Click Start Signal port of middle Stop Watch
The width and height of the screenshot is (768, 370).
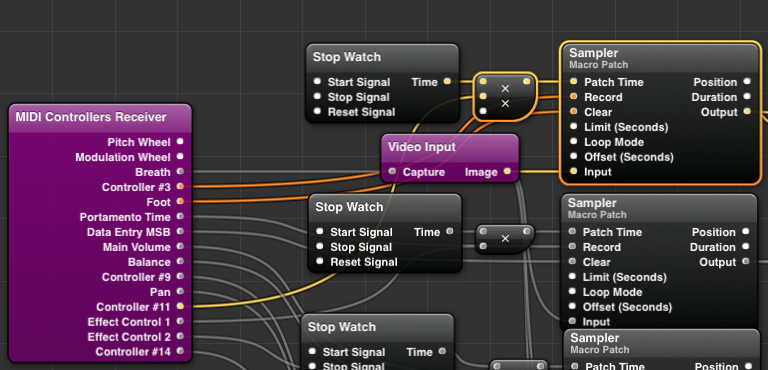(x=320, y=231)
